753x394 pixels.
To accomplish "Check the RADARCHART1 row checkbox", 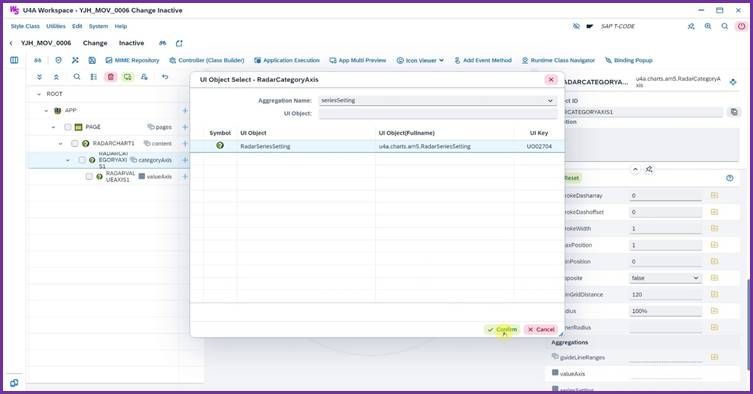I will (74, 144).
